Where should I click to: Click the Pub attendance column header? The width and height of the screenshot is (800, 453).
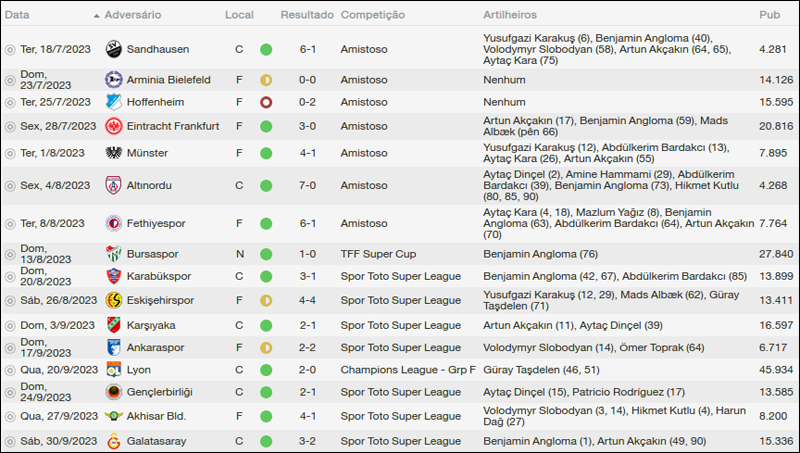pyautogui.click(x=769, y=16)
